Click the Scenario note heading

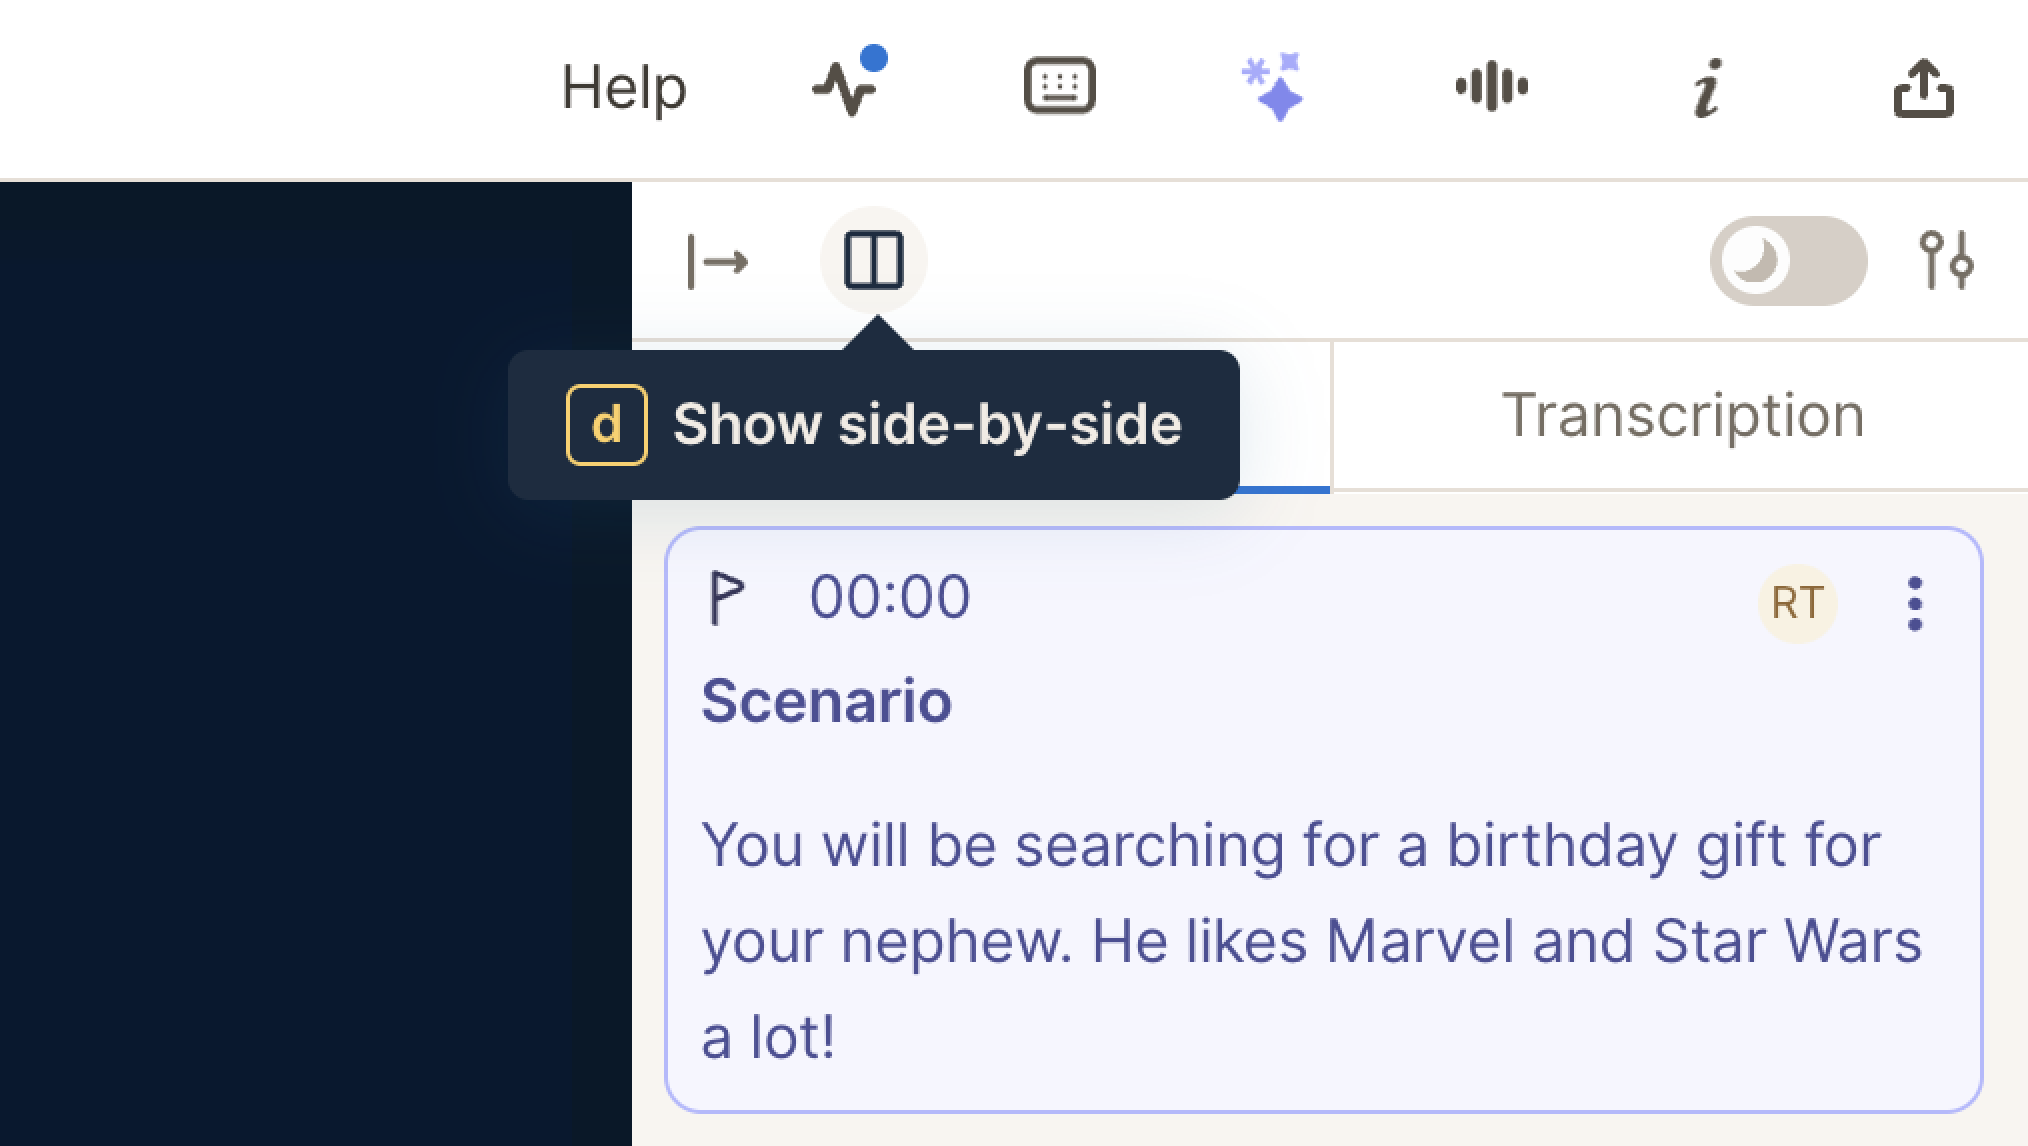826,700
